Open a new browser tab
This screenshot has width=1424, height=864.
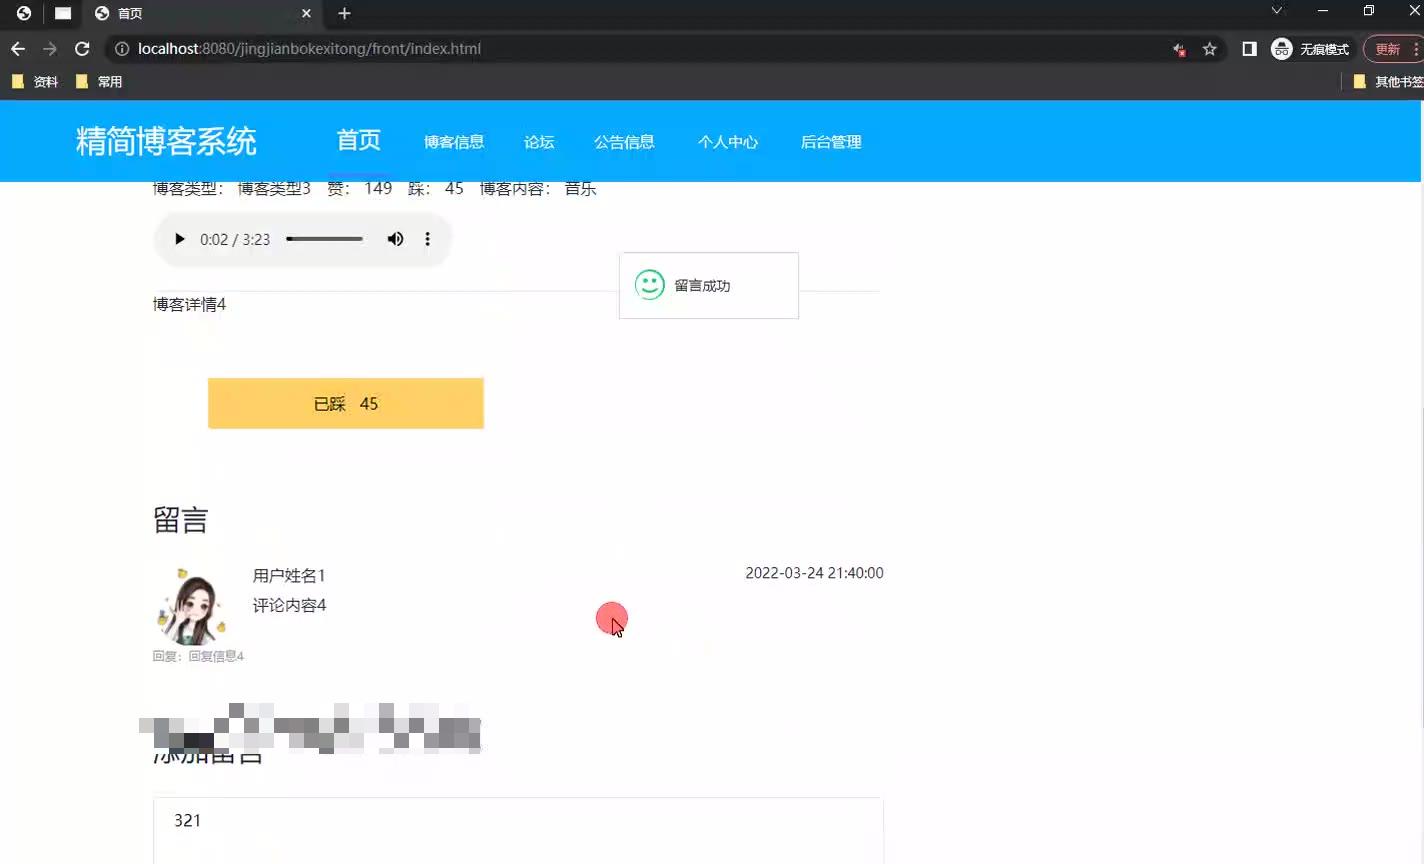[x=344, y=13]
